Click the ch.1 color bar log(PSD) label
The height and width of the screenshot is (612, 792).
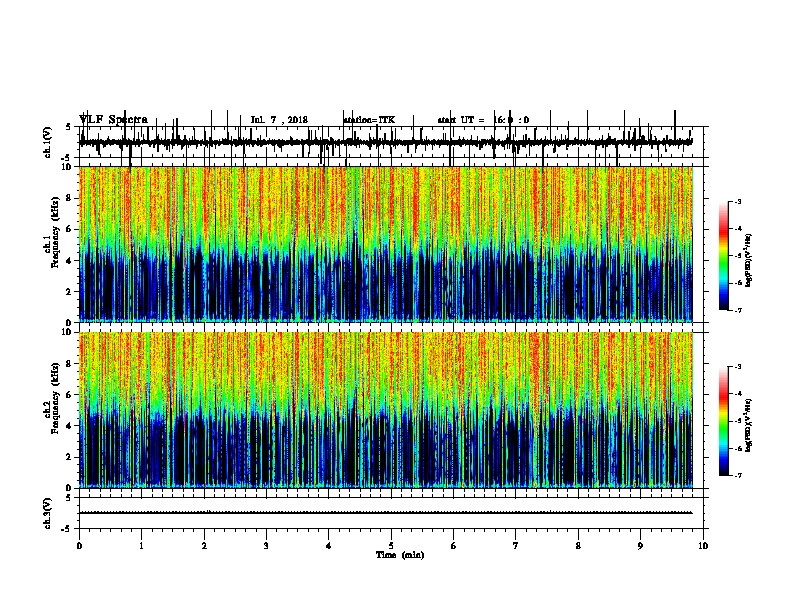(x=749, y=260)
